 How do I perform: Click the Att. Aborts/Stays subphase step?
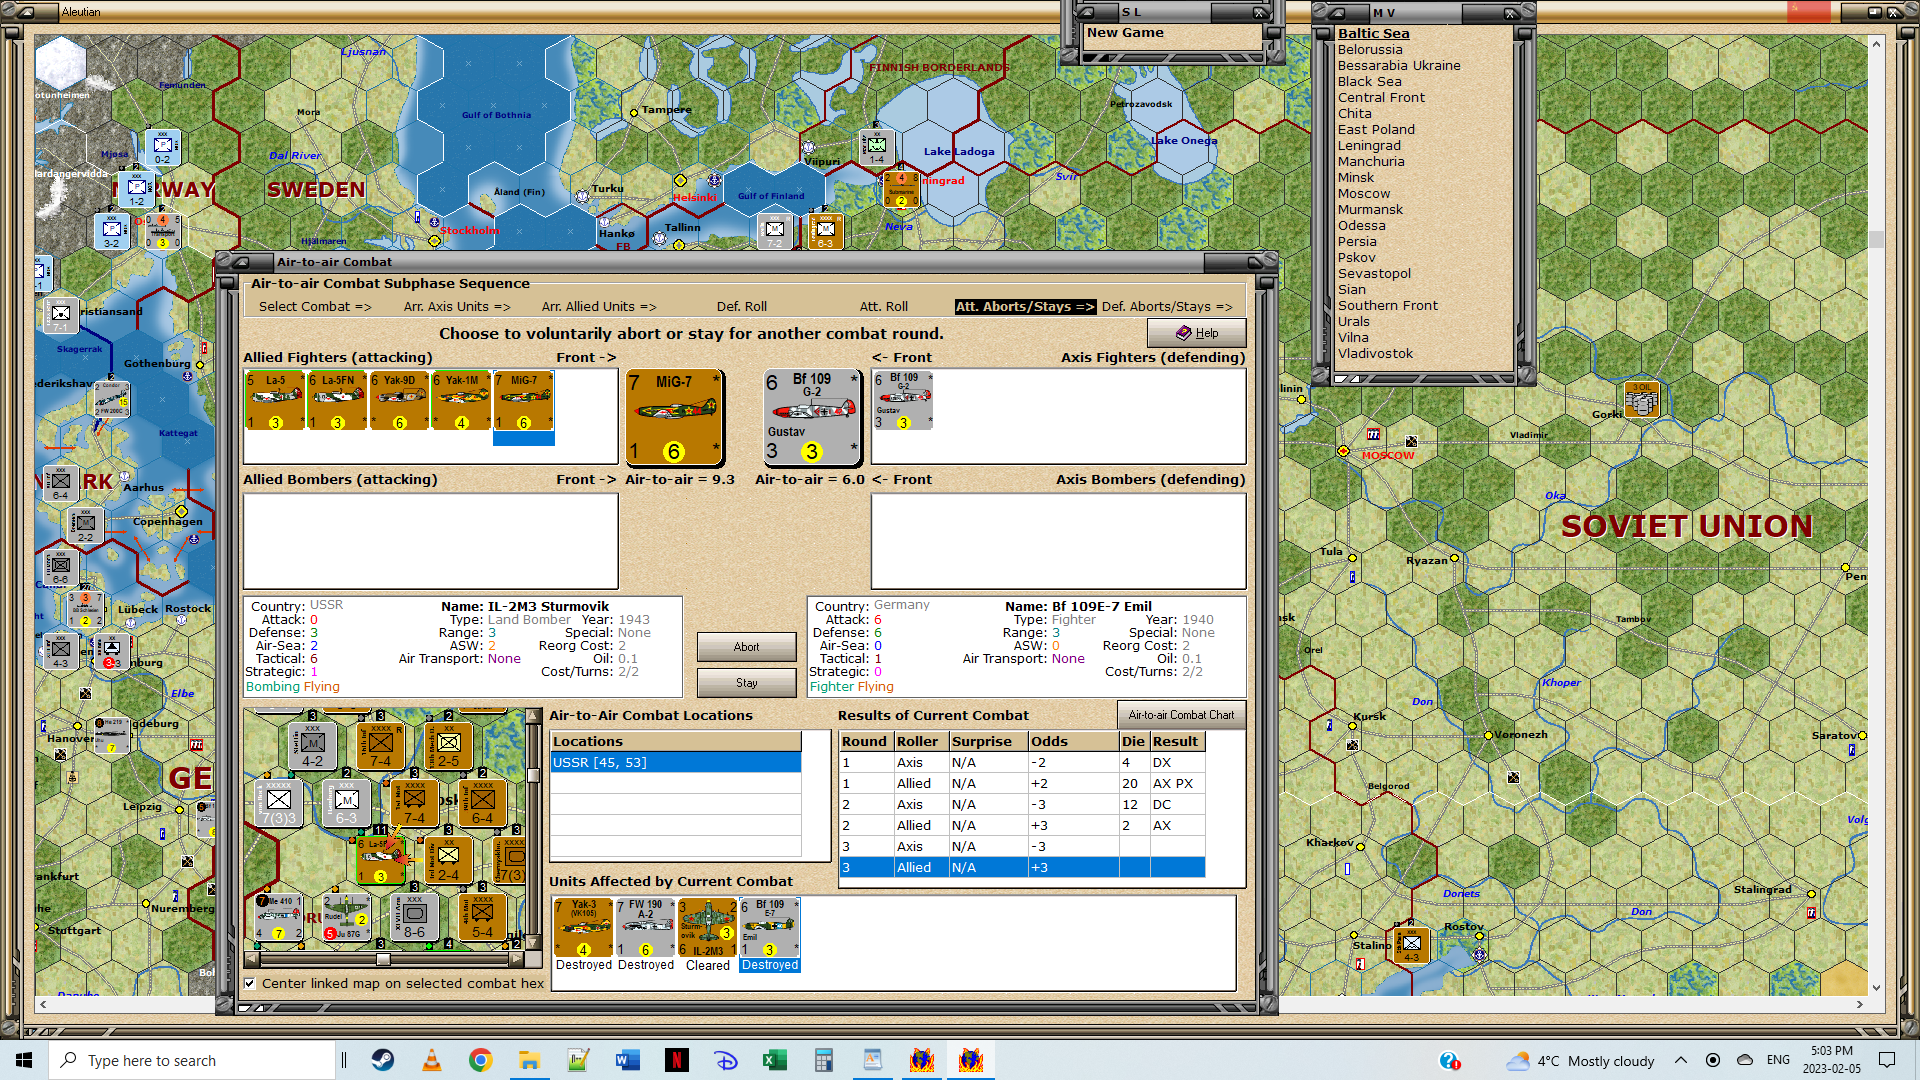pyautogui.click(x=1025, y=307)
